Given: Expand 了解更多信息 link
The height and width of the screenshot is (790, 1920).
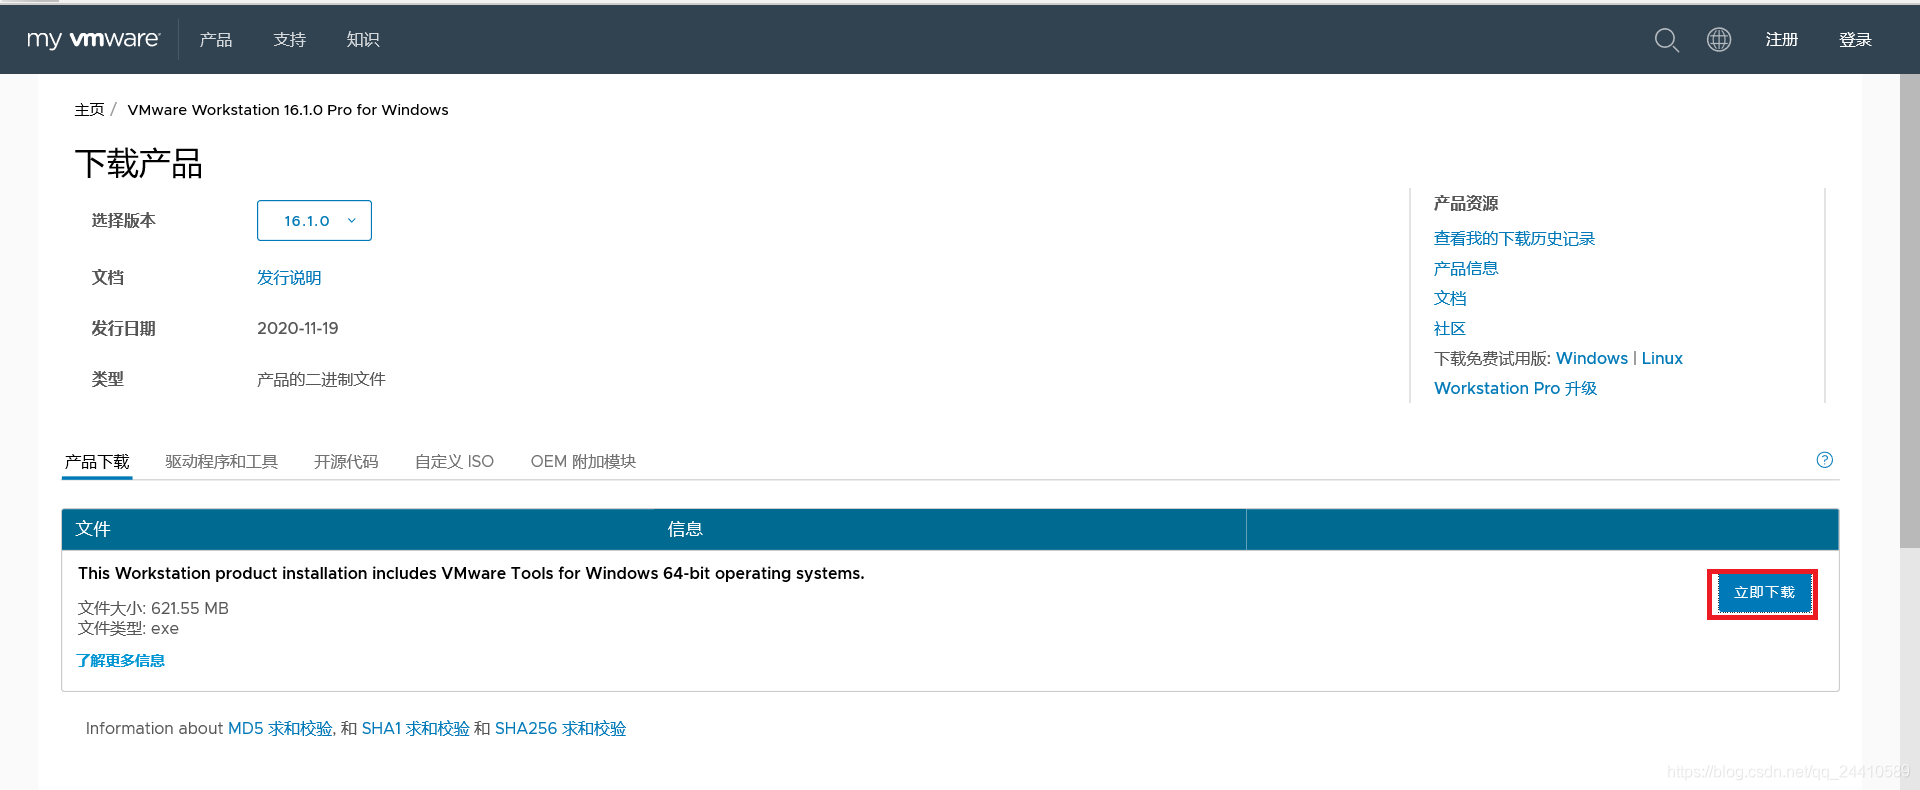Looking at the screenshot, I should pyautogui.click(x=120, y=661).
